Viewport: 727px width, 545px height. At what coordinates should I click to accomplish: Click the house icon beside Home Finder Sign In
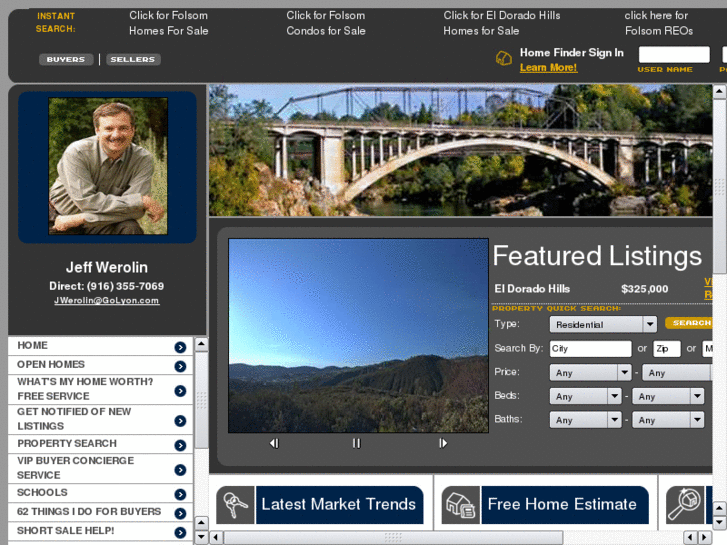point(504,58)
